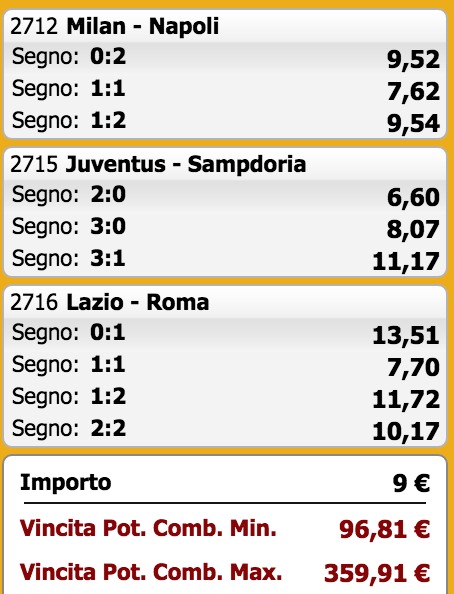Click the 1:1 score under Milan - Napoli
Screen dimensions: 454x594
108,89
